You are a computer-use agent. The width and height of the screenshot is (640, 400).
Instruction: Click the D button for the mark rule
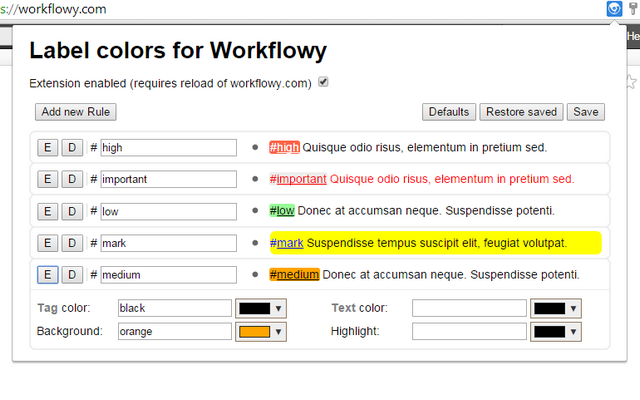point(72,243)
